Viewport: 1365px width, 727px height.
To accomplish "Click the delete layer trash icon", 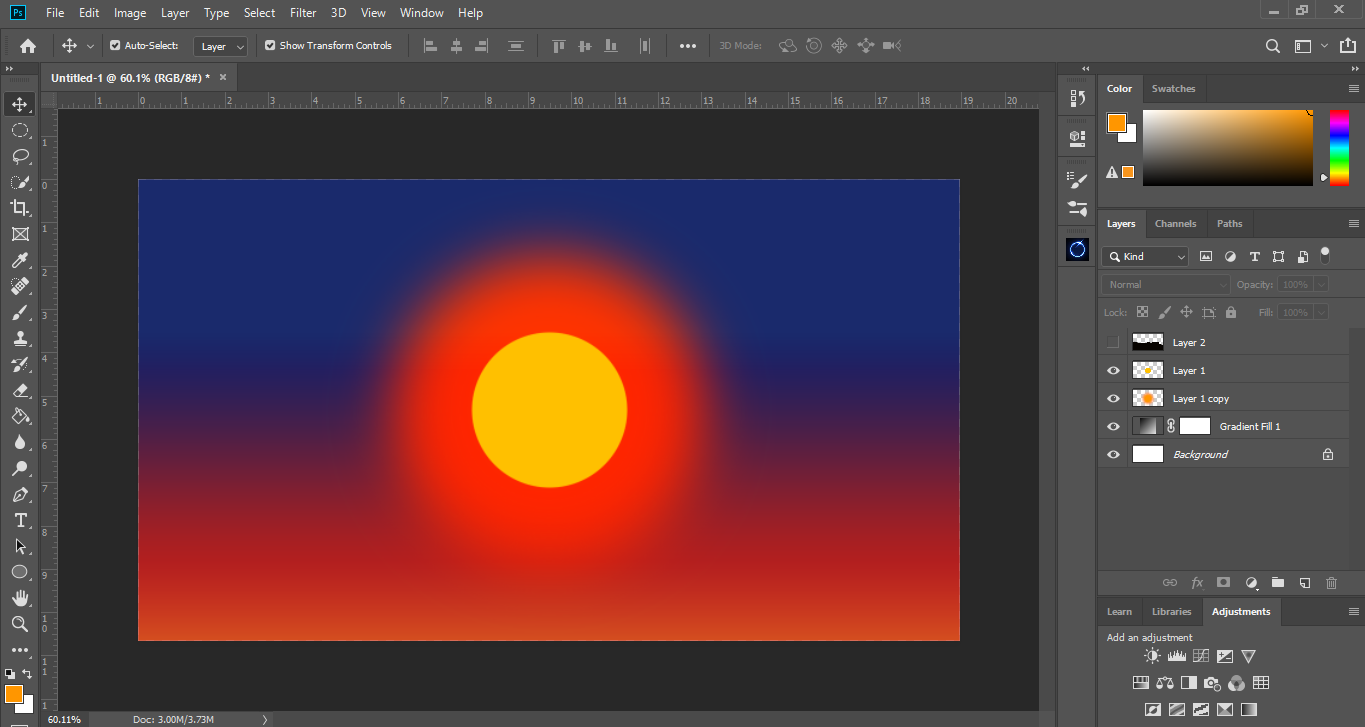I will coord(1331,582).
